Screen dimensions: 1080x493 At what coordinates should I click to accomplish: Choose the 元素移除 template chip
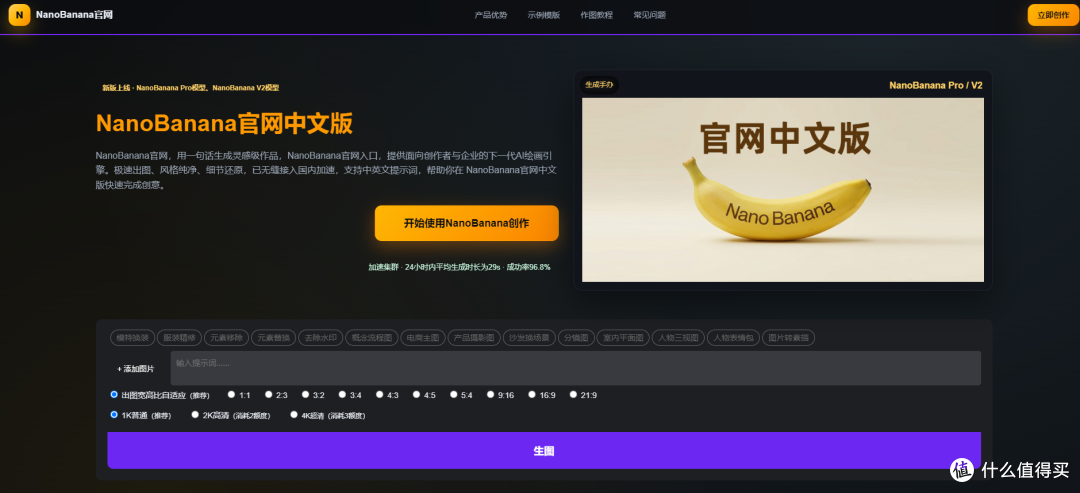(226, 337)
